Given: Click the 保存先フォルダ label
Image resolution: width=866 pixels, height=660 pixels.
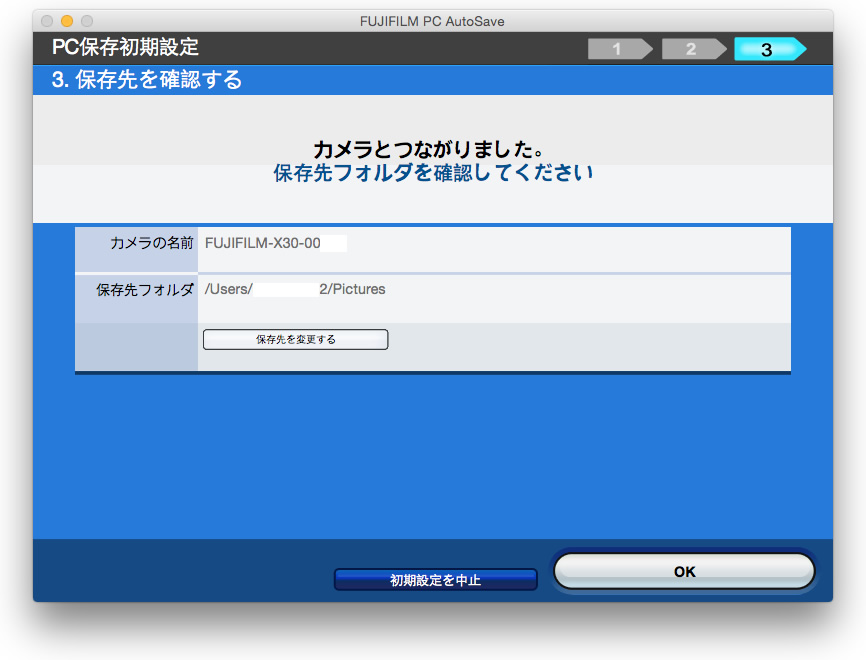Looking at the screenshot, I should [x=145, y=289].
